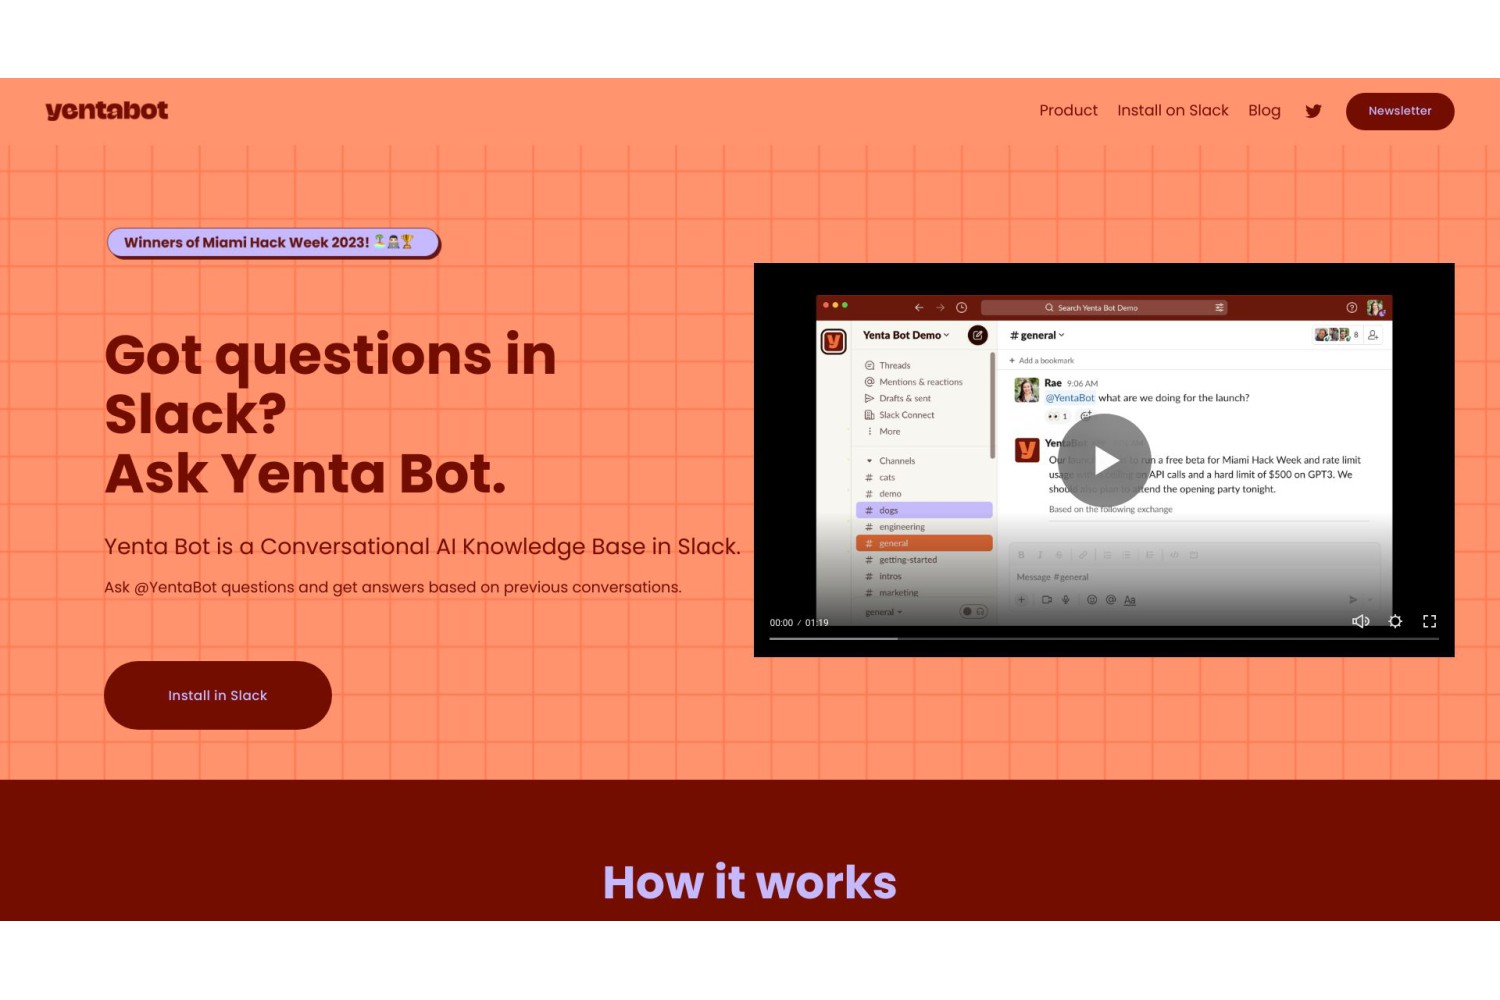Mute the video using the speaker icon
This screenshot has height=1000, width=1500.
coord(1360,621)
